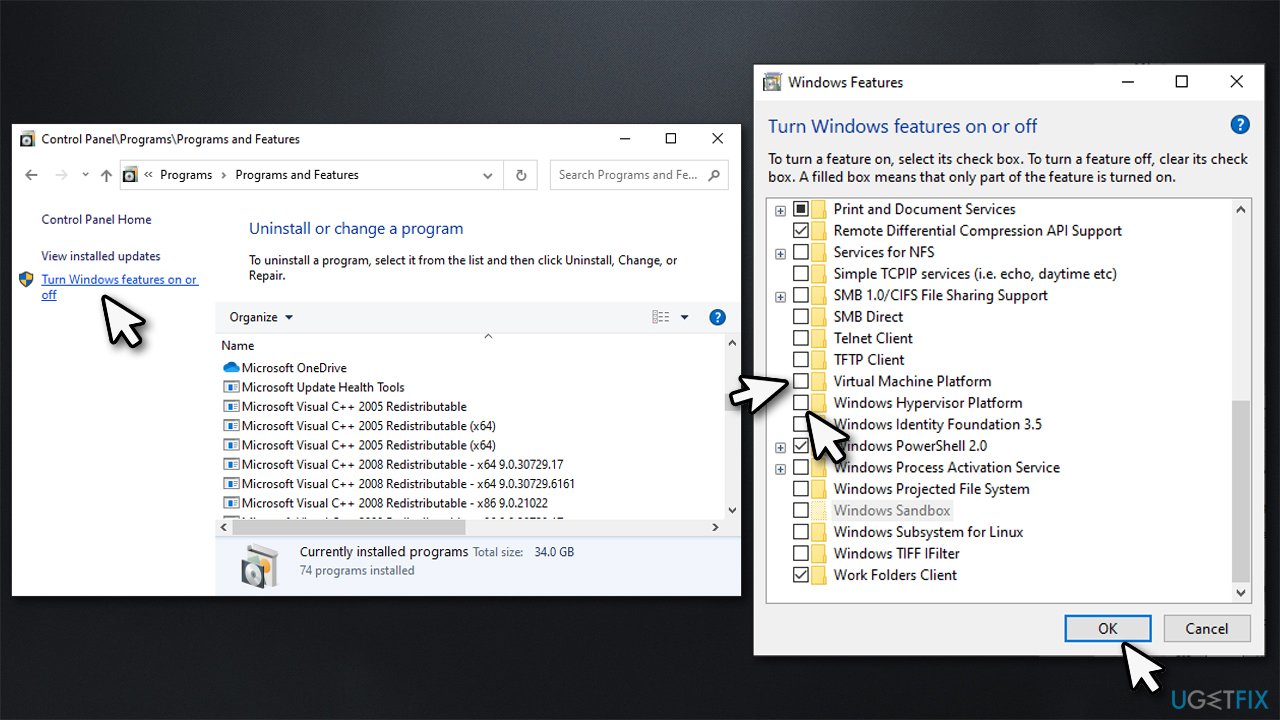Click the back arrow in Programs and Features
This screenshot has height=720, width=1280.
pyautogui.click(x=31, y=174)
